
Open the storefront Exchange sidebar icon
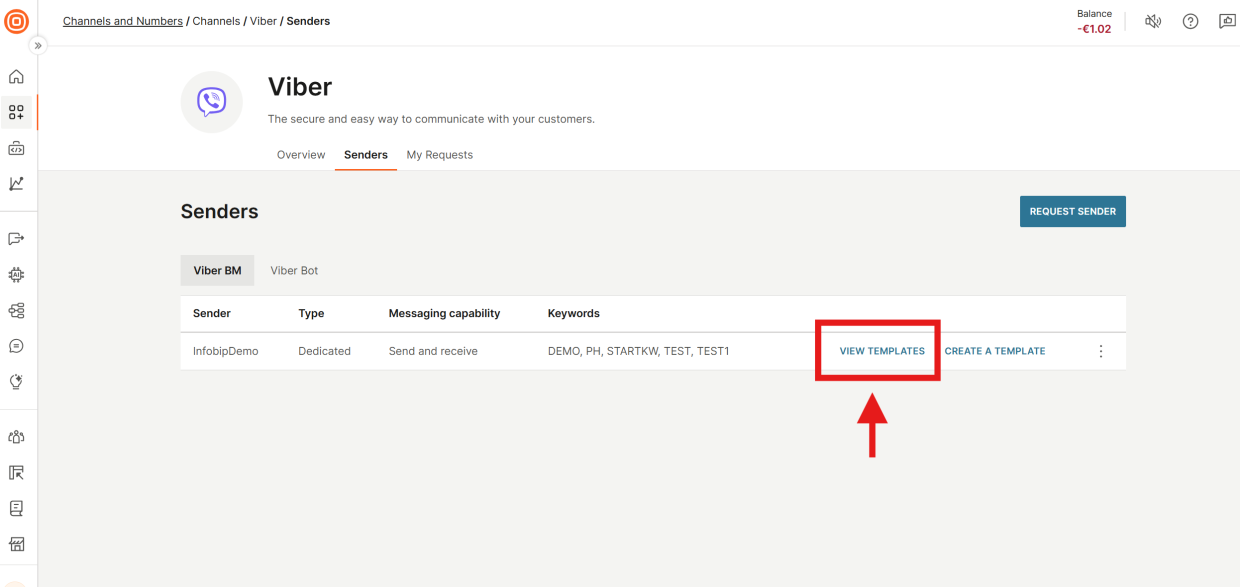pyautogui.click(x=16, y=544)
